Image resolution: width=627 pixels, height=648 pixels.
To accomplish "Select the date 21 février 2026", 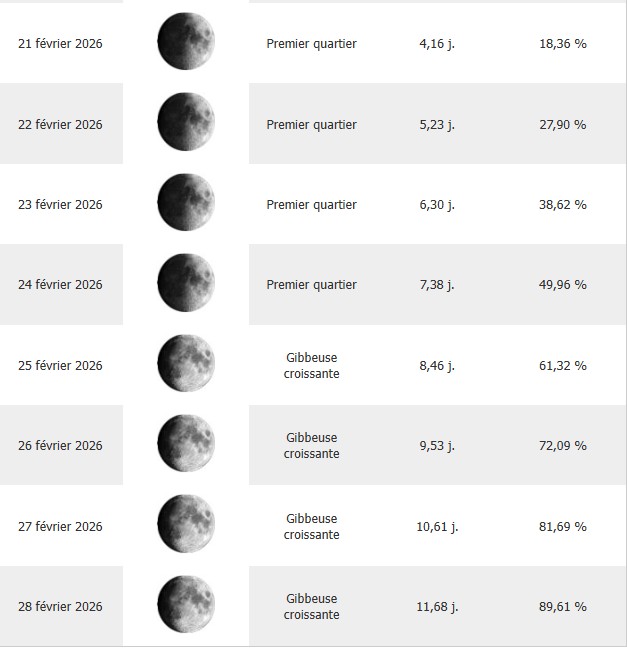I will tap(61, 44).
